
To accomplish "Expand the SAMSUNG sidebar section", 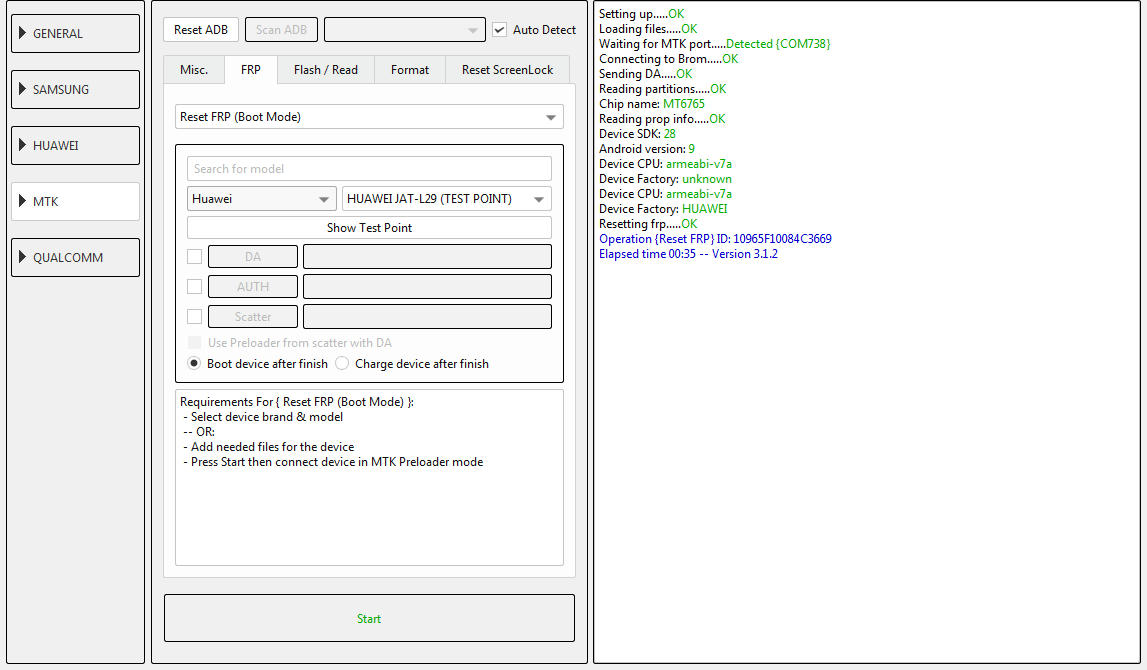I will pos(75,89).
